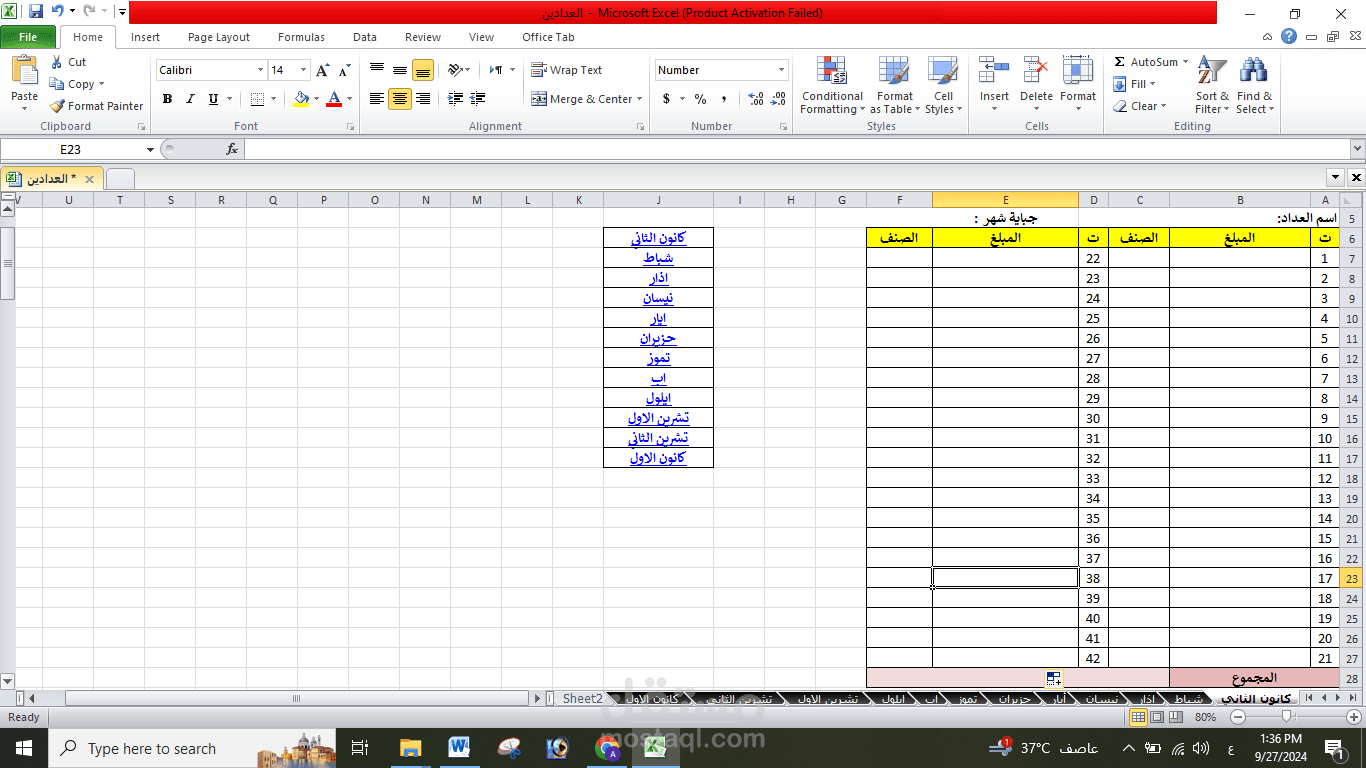1366x768 pixels.
Task: Open the font size 14 dropdown
Action: tap(304, 70)
